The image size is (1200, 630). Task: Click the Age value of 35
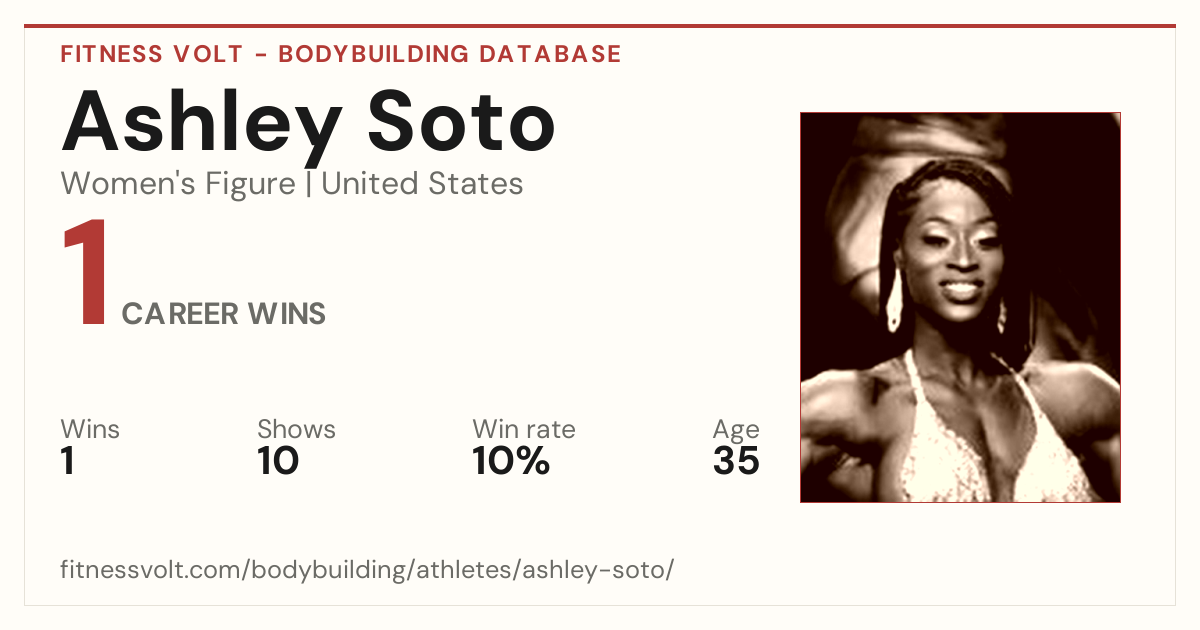[736, 461]
